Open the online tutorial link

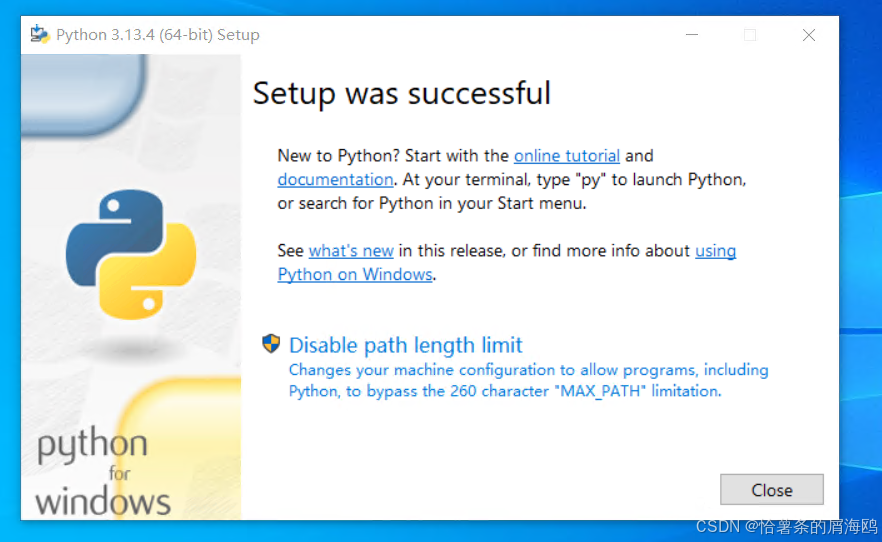pyautogui.click(x=566, y=156)
